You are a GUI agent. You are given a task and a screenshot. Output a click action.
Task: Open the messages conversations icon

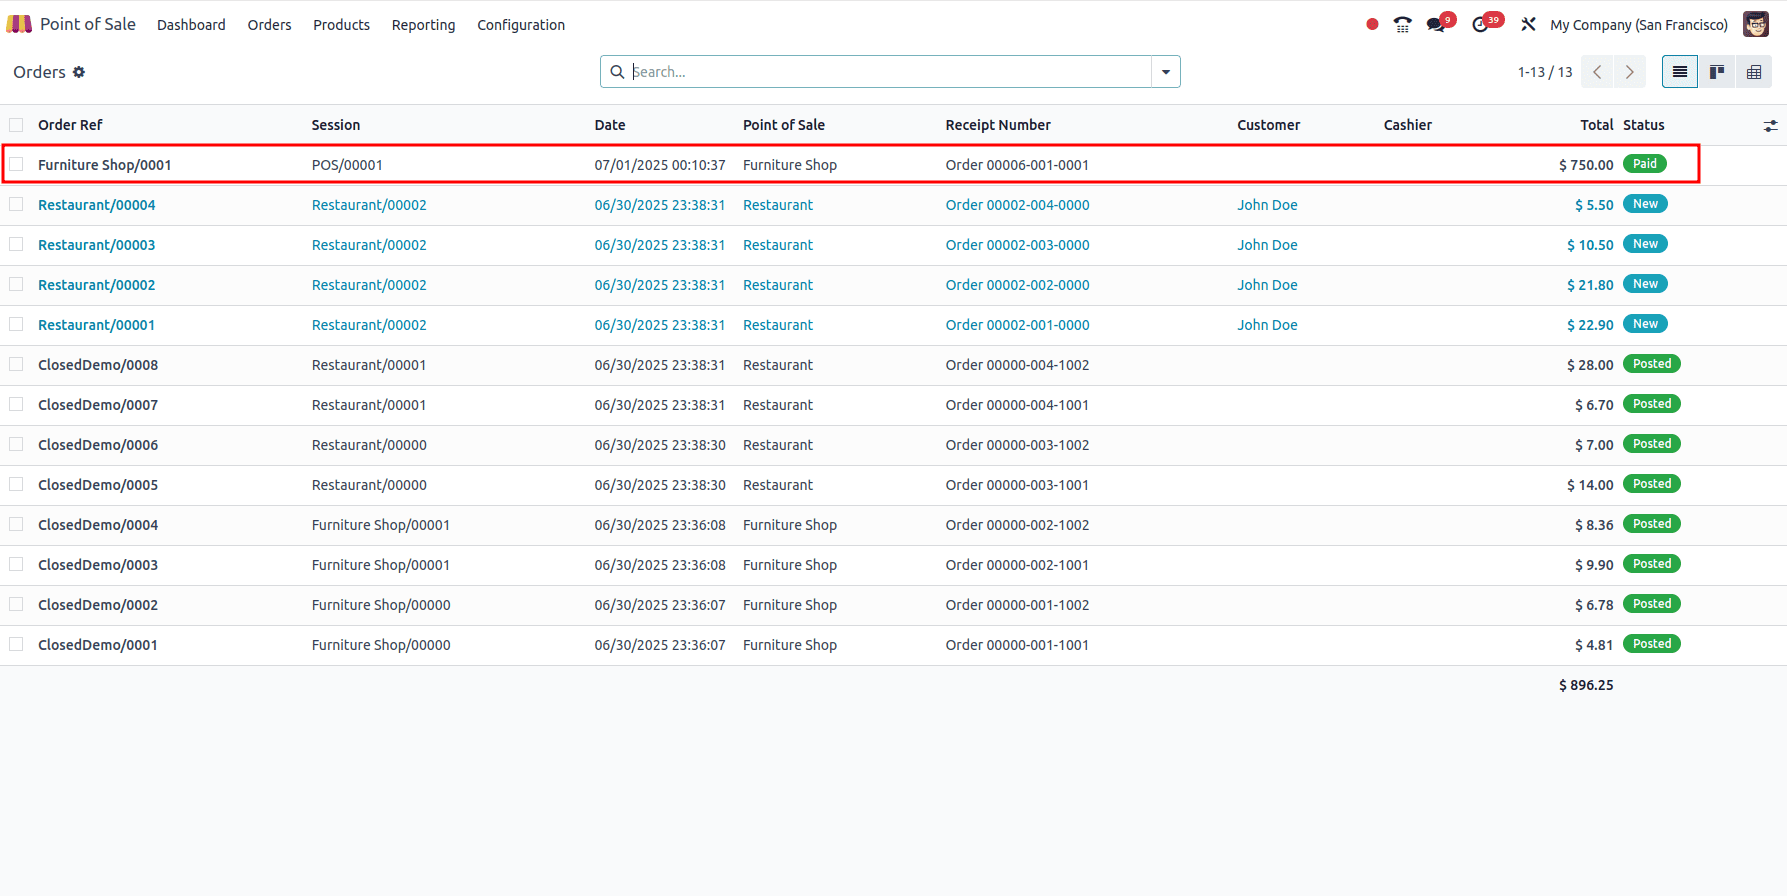[1437, 24]
